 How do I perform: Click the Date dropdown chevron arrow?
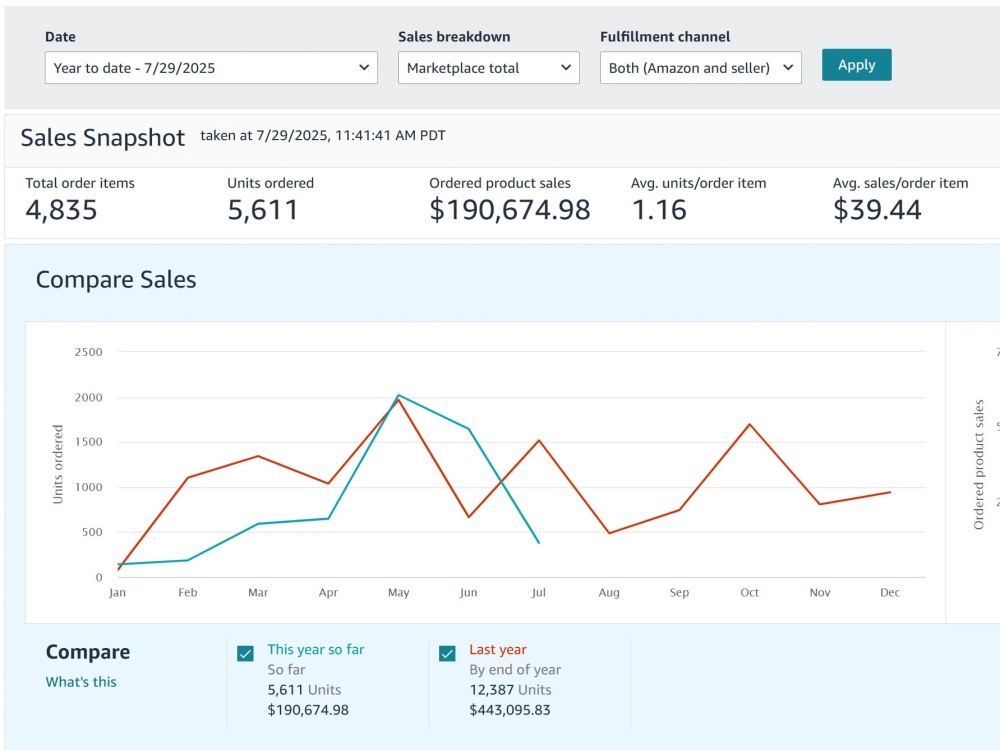[x=364, y=68]
